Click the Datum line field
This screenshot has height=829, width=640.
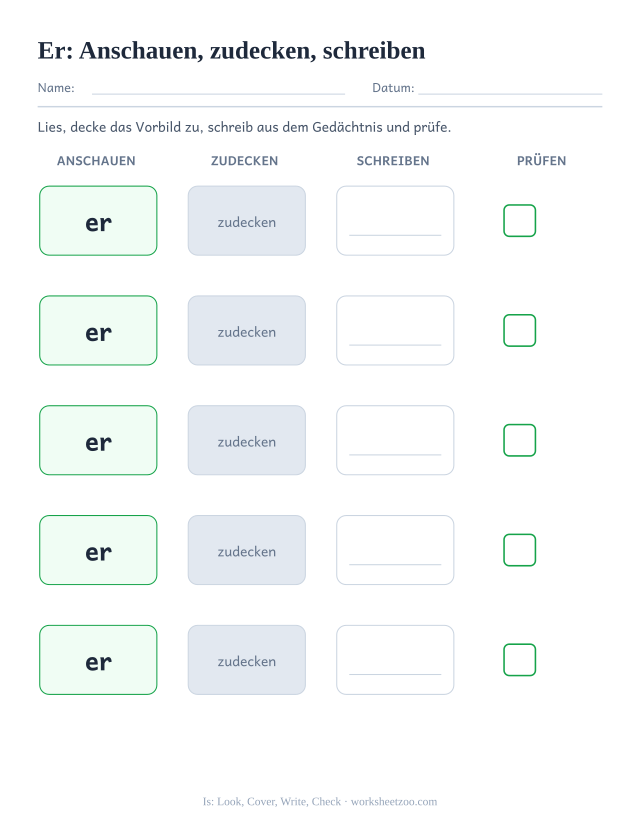click(x=510, y=89)
